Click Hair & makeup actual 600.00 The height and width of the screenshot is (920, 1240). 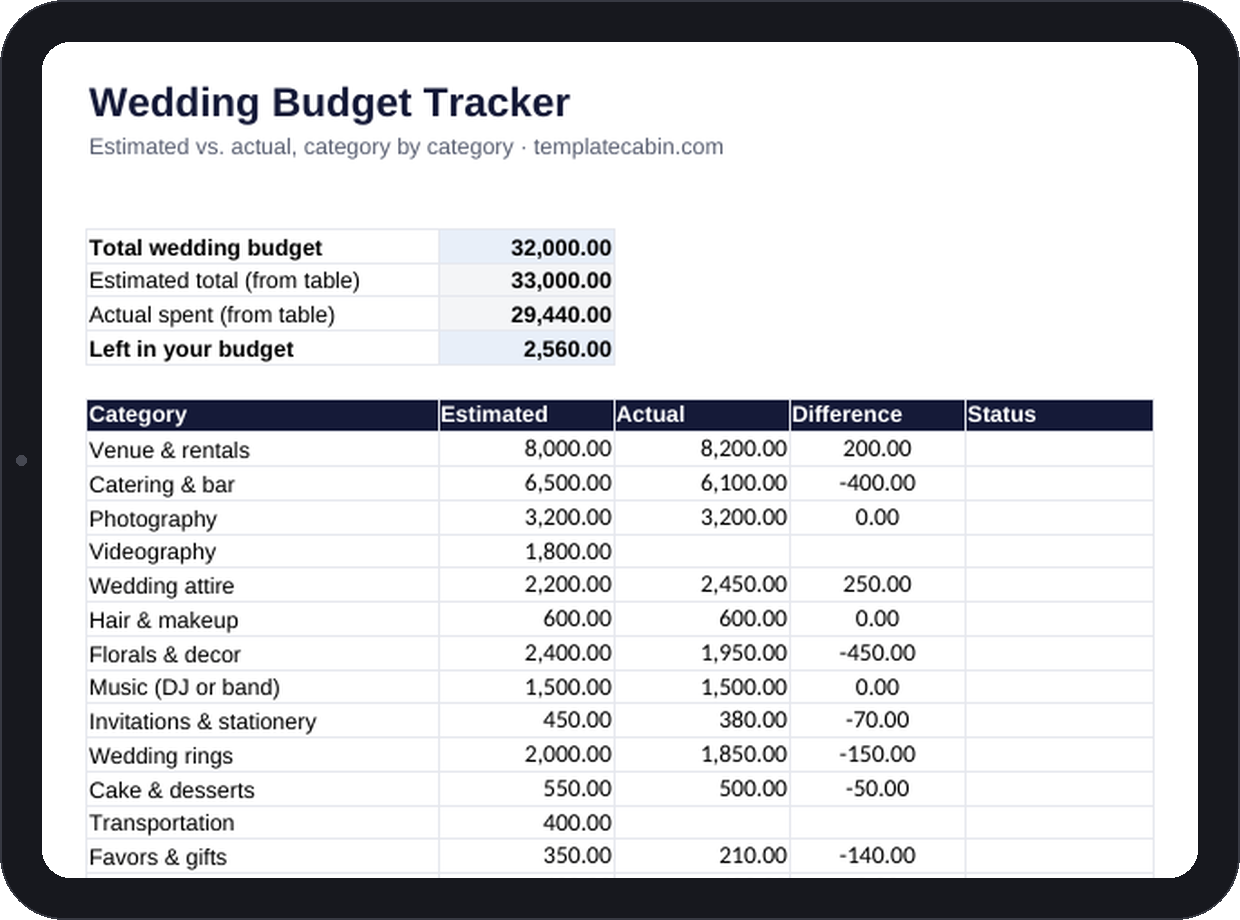coord(702,619)
